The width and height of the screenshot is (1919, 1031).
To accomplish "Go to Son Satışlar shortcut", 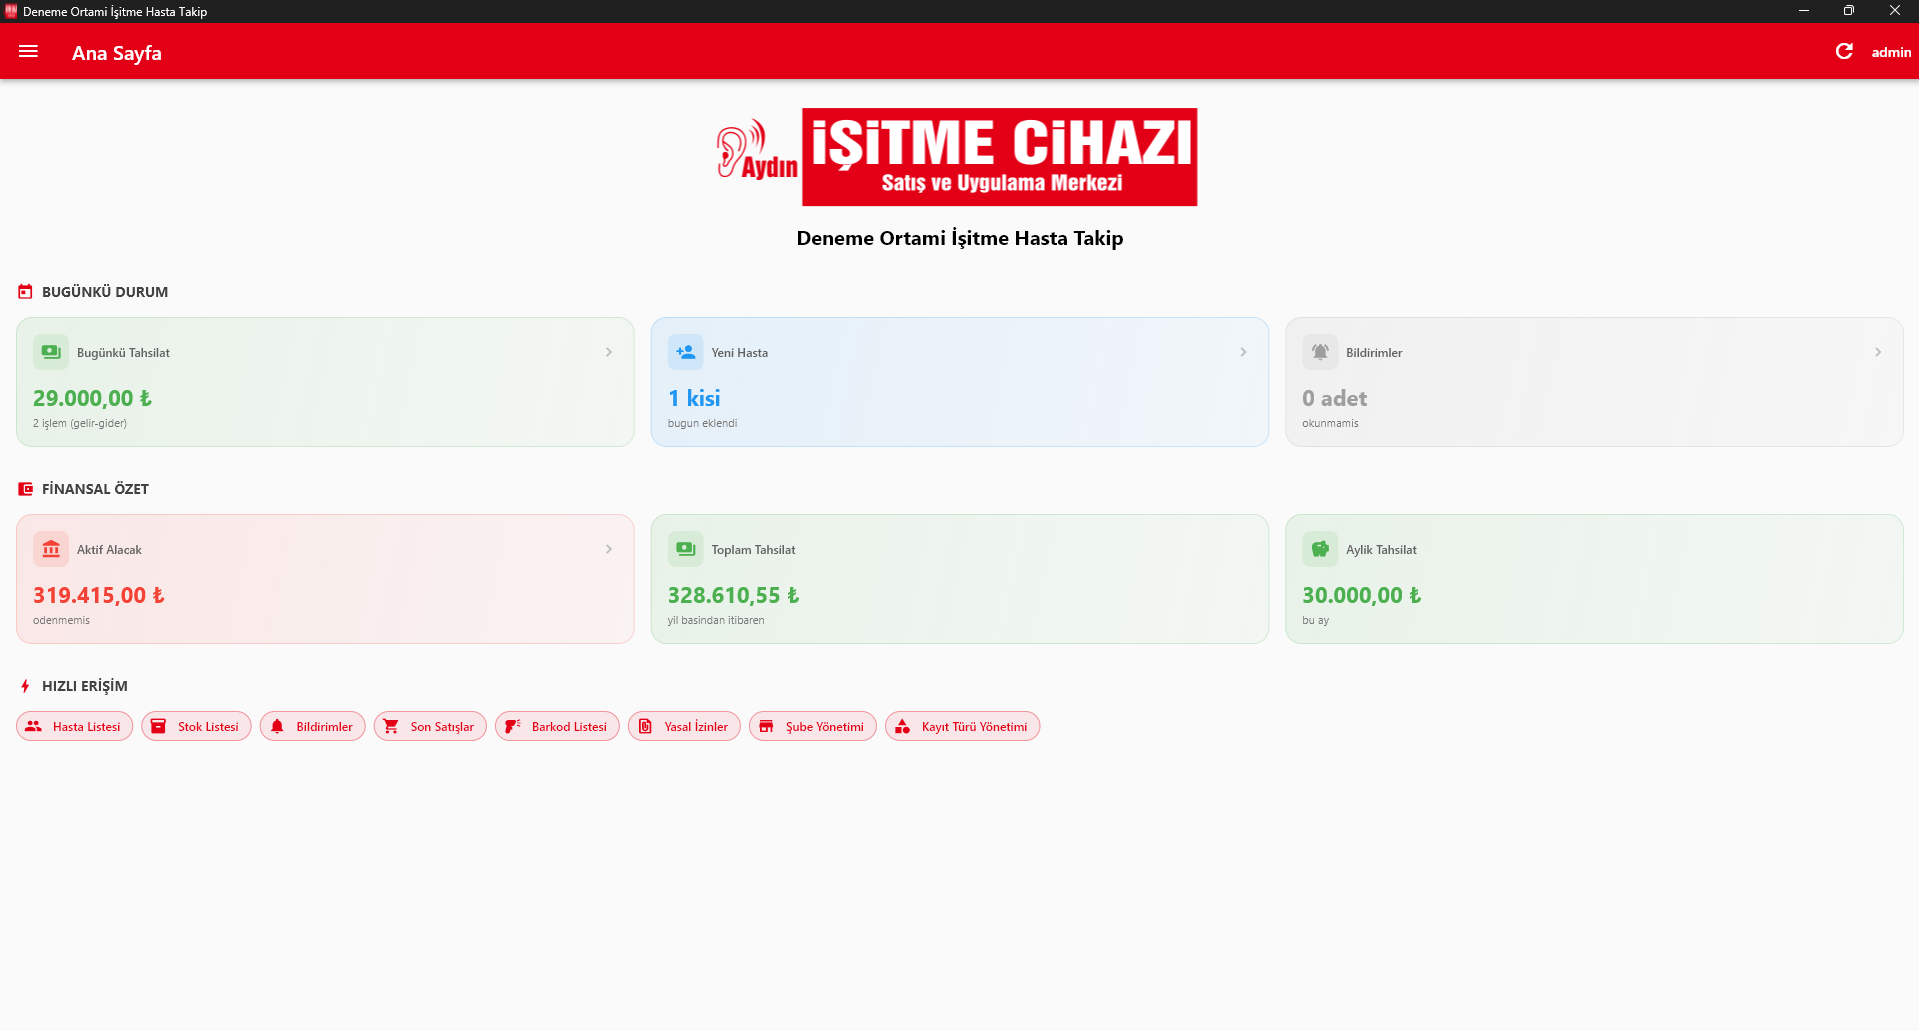I will (430, 727).
